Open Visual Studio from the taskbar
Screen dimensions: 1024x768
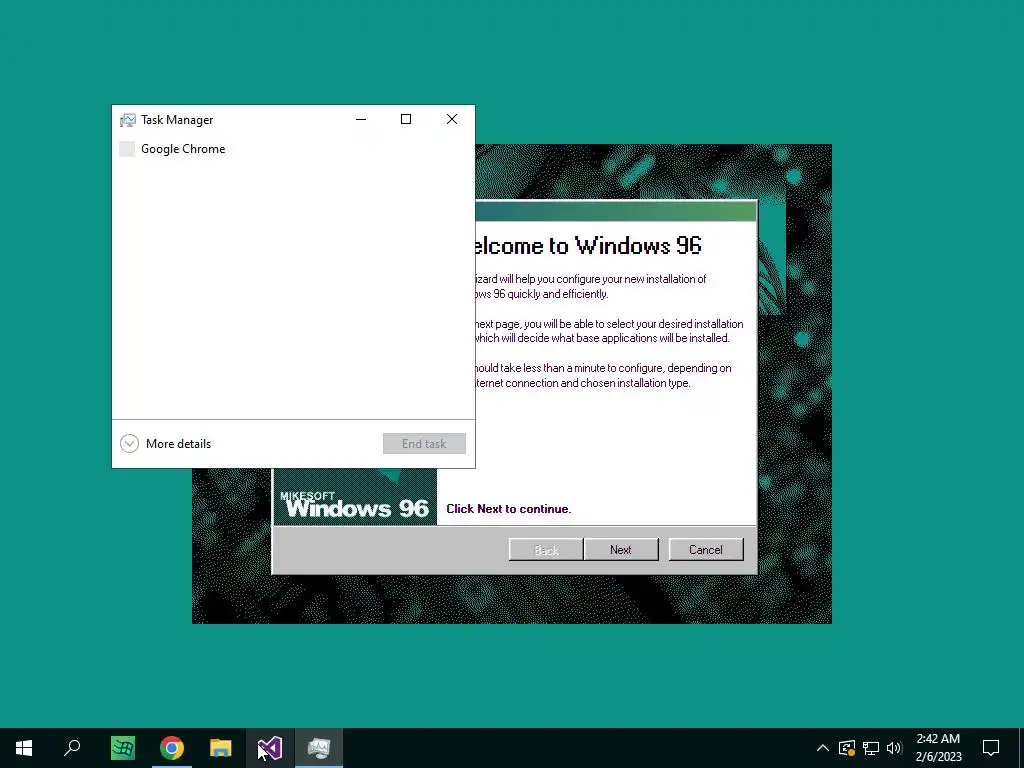point(270,748)
